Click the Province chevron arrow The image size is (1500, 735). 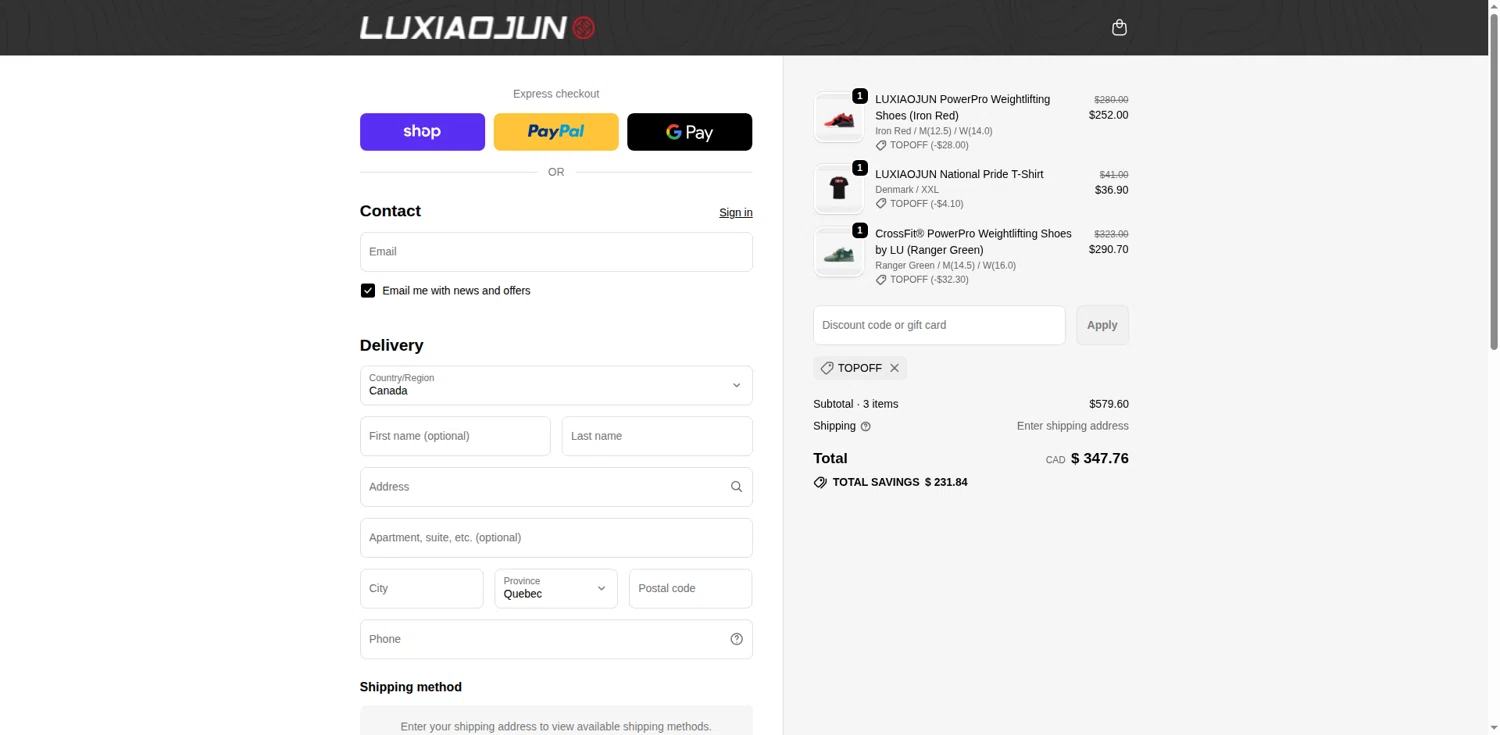pyautogui.click(x=601, y=589)
